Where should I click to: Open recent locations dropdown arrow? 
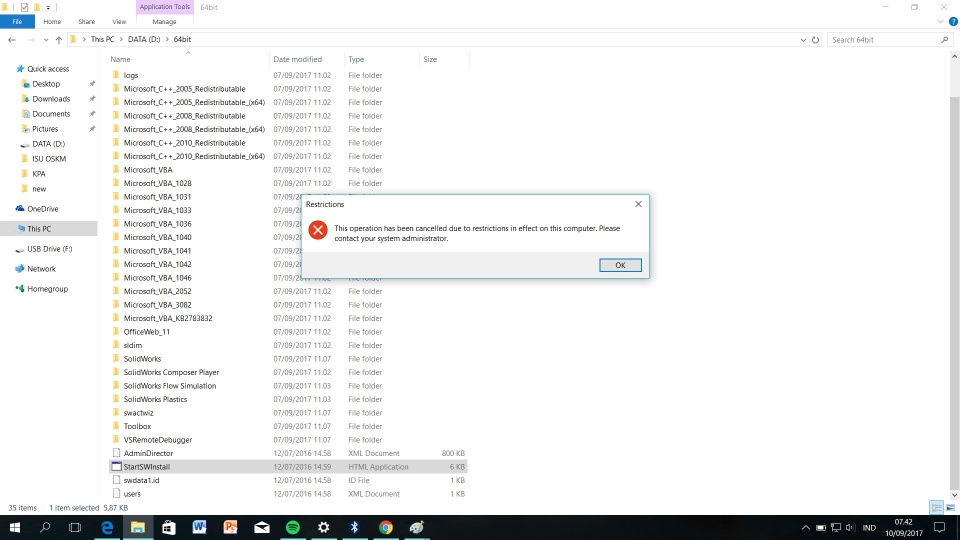pos(46,40)
